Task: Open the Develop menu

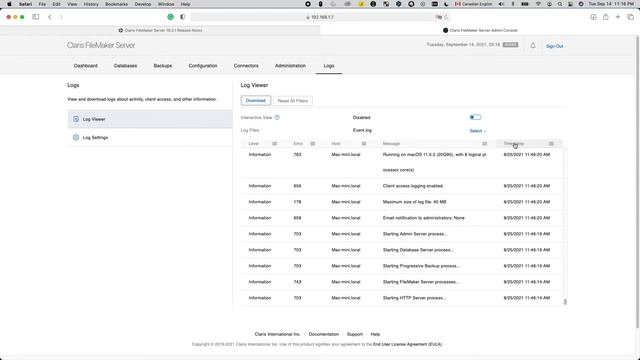Action: (143, 4)
